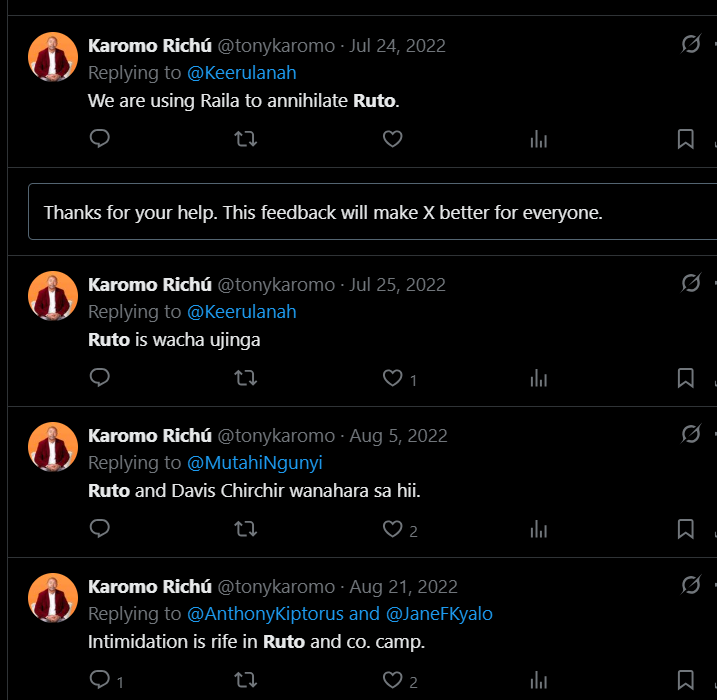Bookmark the Davis Chirchir tweet
Image resolution: width=717 pixels, height=700 pixels.
(x=685, y=529)
